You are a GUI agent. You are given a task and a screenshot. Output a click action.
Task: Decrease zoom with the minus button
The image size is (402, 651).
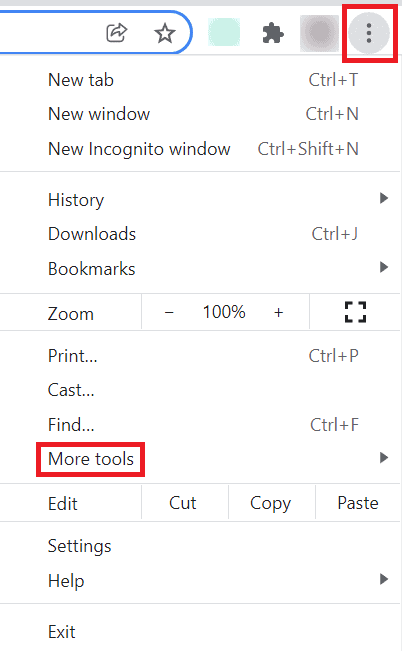169,312
